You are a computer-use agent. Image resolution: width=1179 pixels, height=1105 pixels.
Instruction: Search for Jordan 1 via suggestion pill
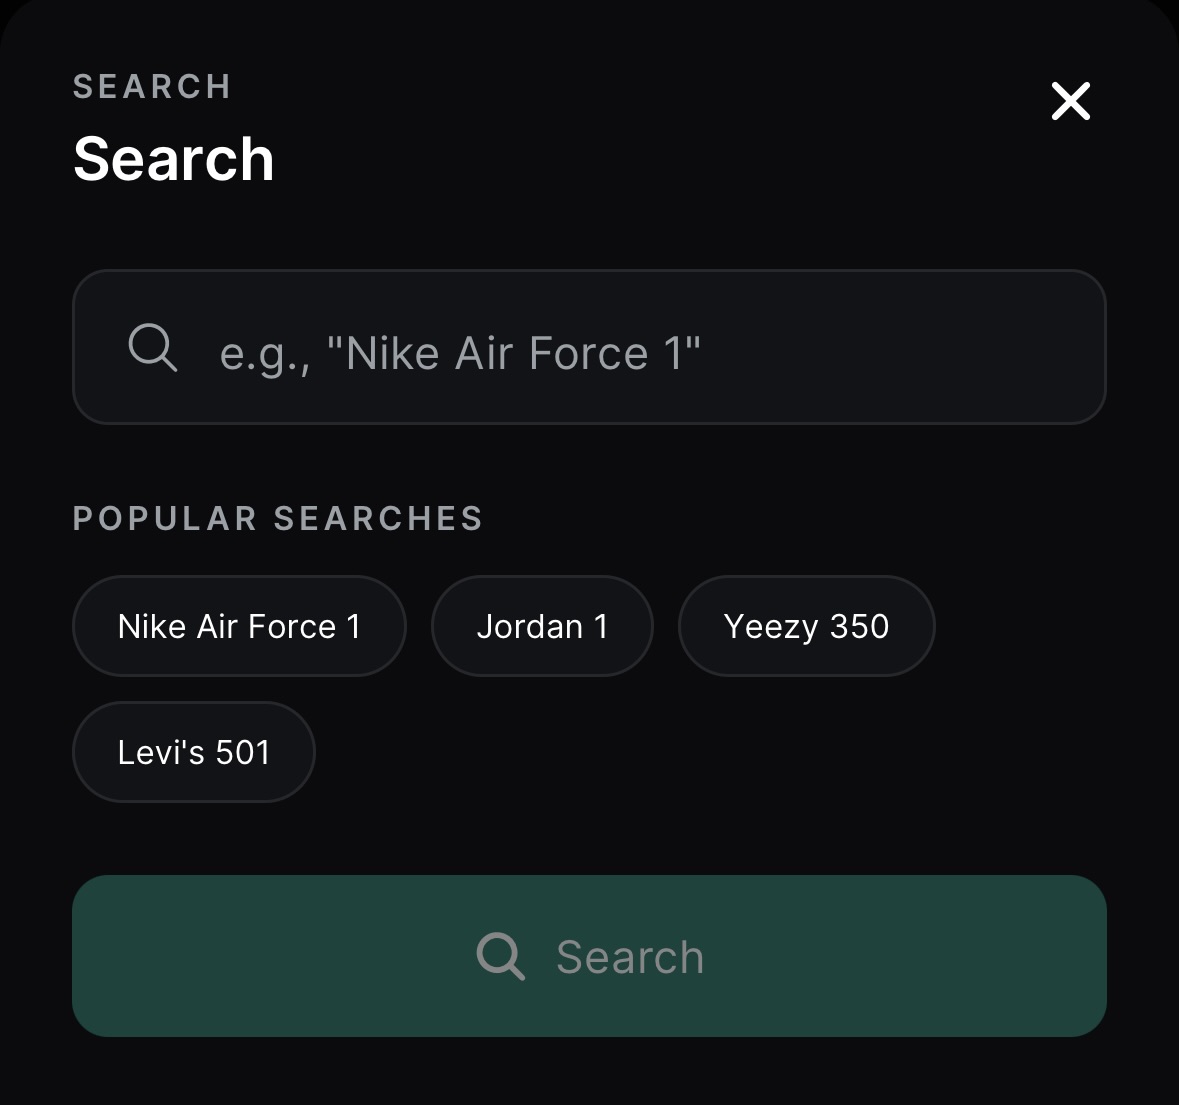coord(542,626)
